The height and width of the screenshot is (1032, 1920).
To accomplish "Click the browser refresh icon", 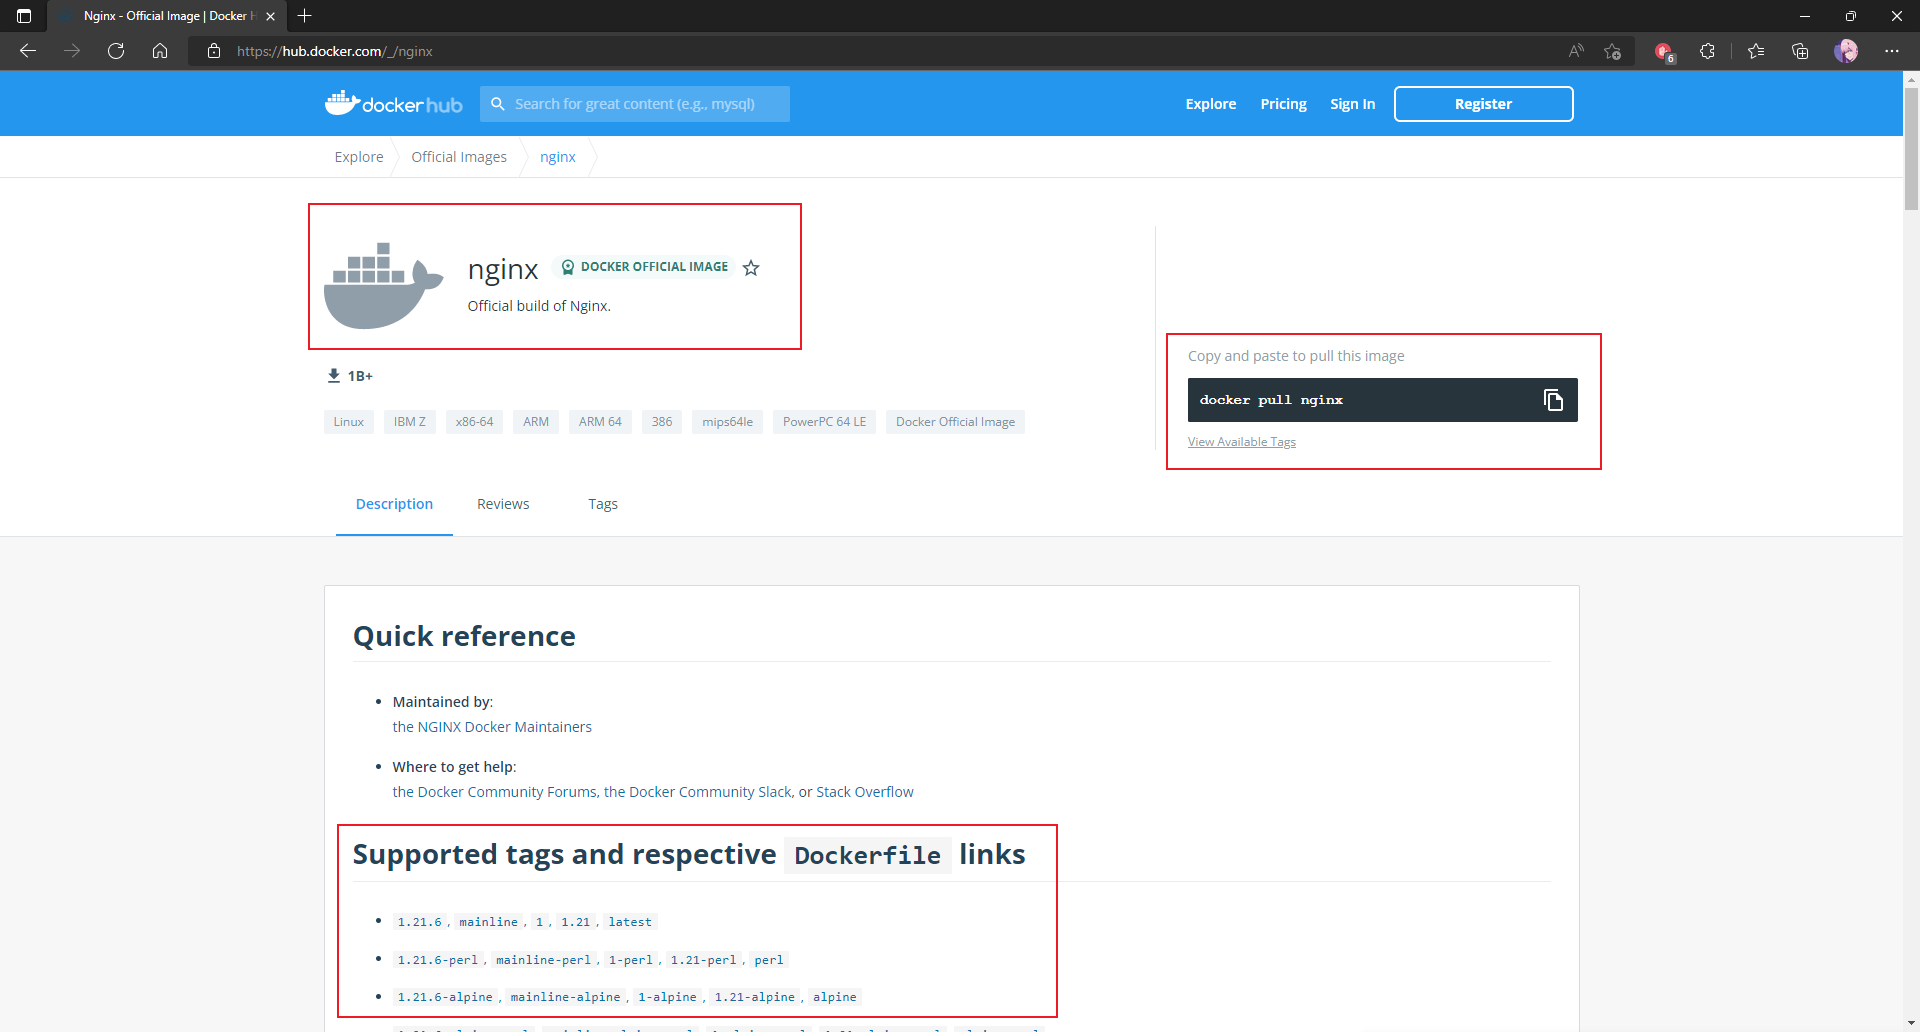I will 116,51.
